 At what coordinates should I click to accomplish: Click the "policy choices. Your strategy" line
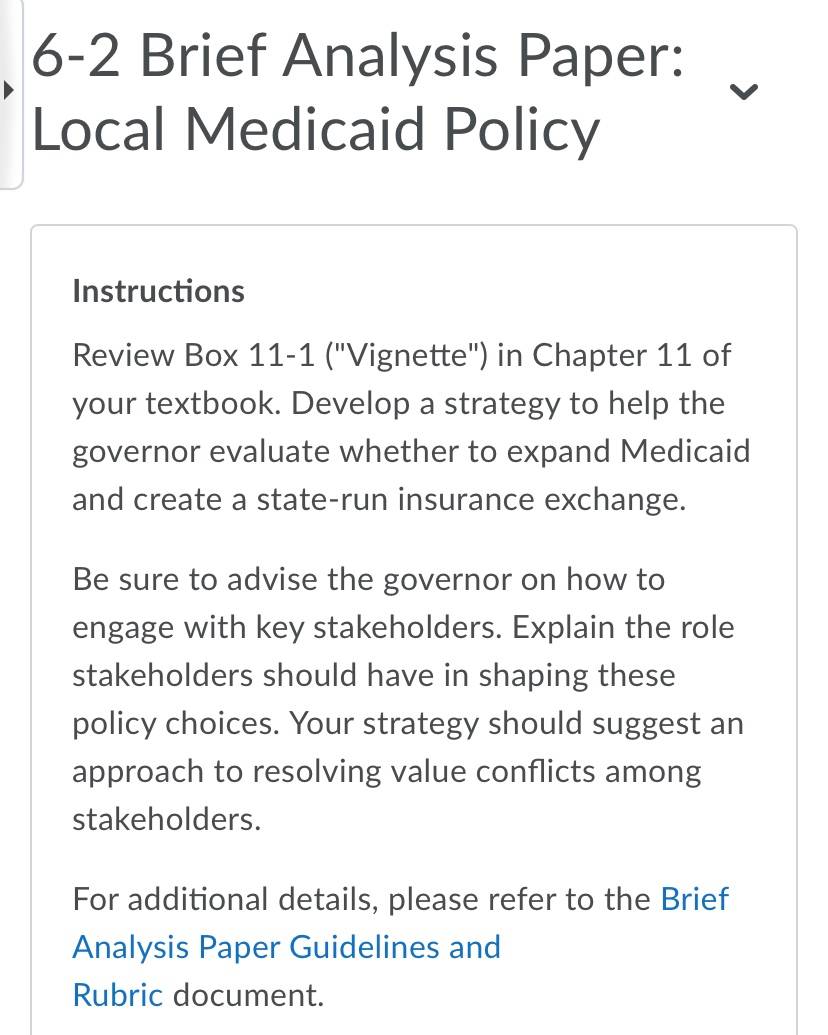point(408,723)
